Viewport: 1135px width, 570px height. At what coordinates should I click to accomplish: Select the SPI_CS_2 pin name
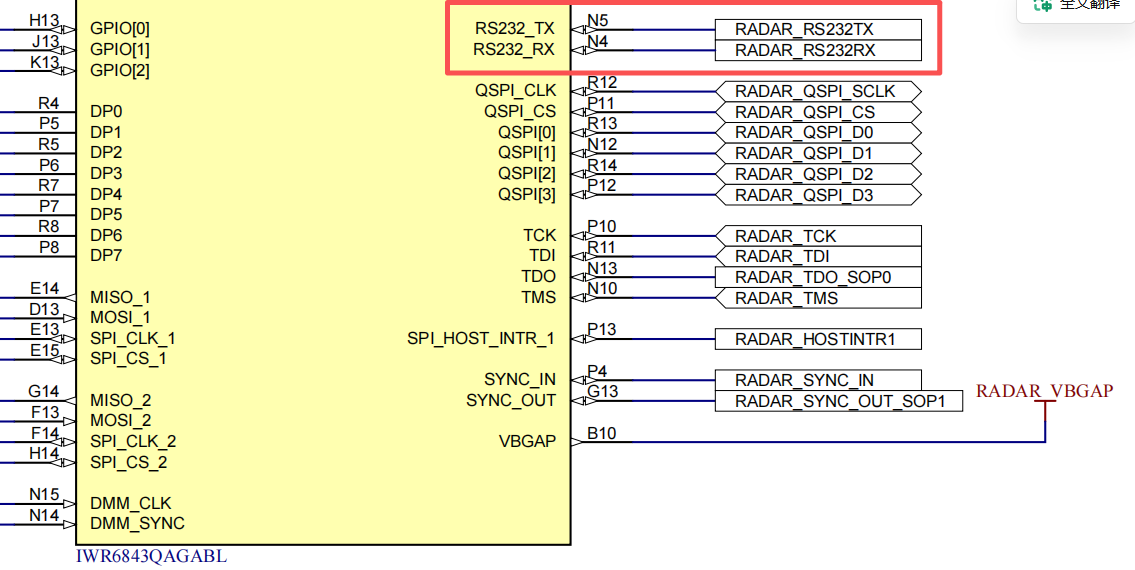click(x=129, y=461)
